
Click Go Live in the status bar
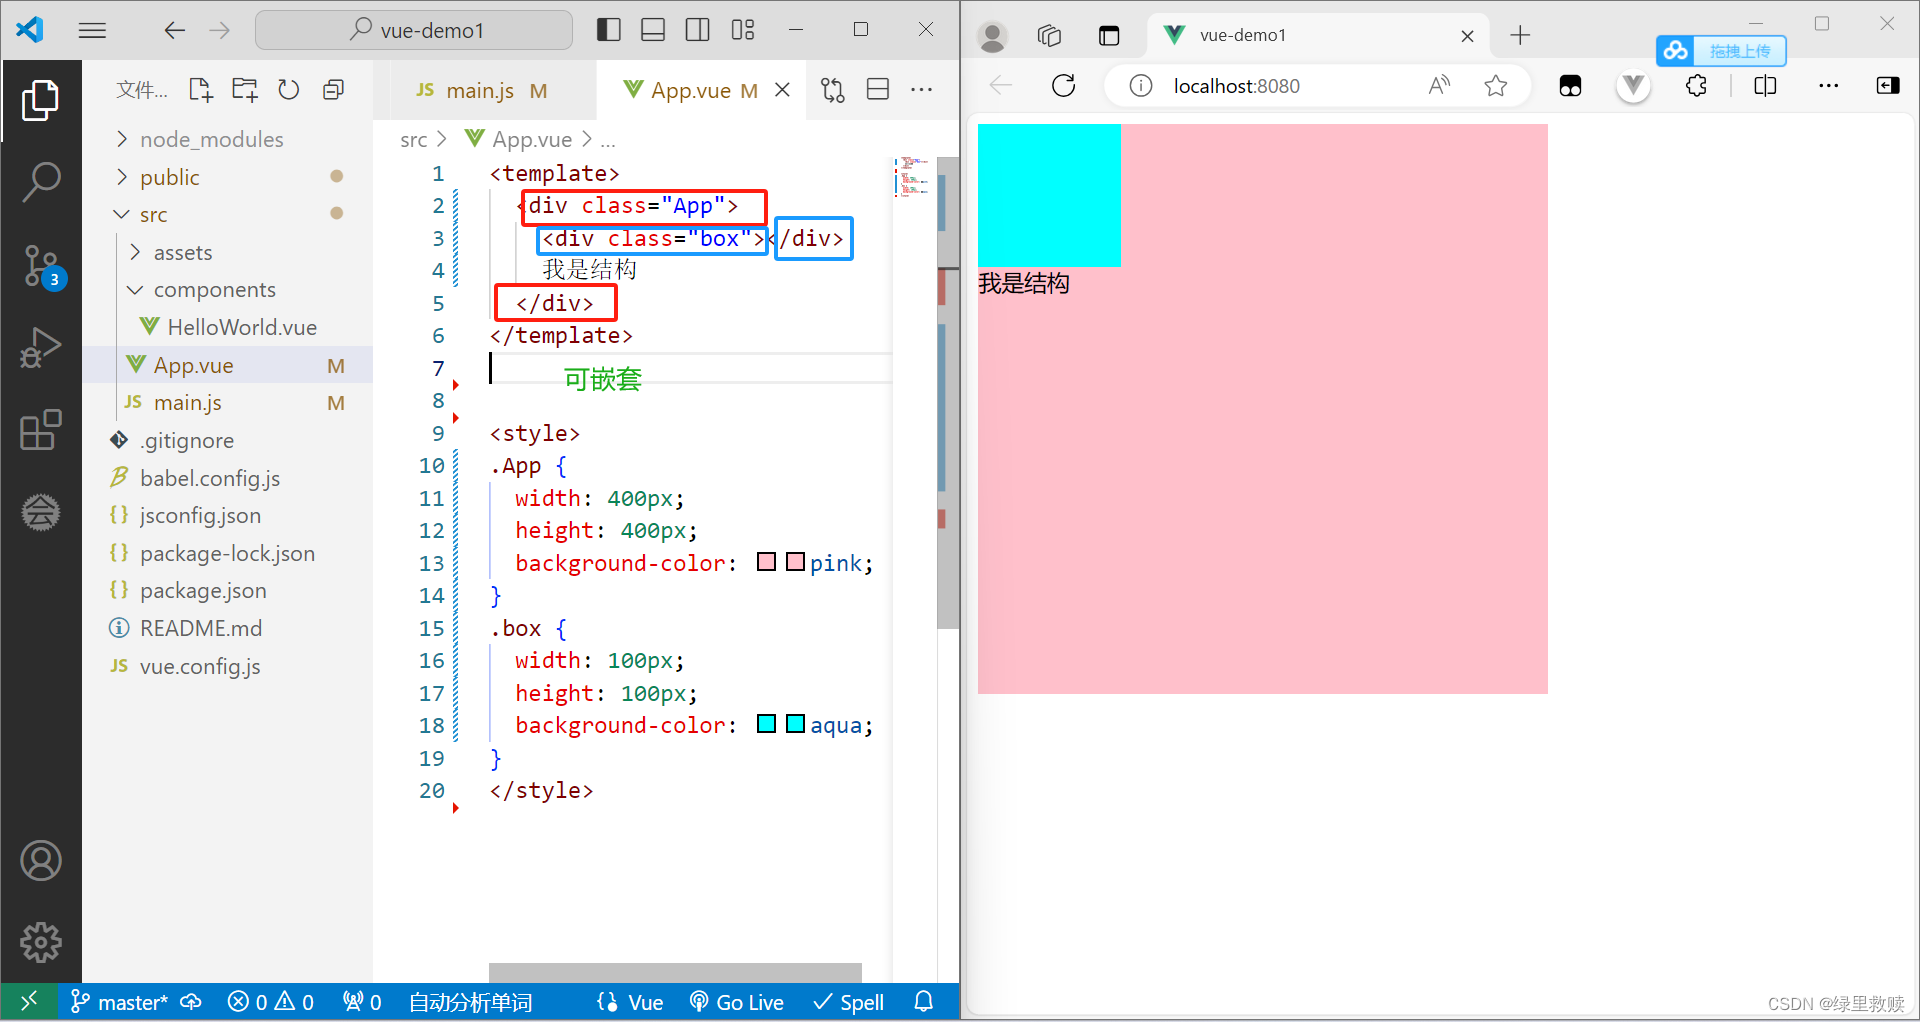pos(737,1001)
